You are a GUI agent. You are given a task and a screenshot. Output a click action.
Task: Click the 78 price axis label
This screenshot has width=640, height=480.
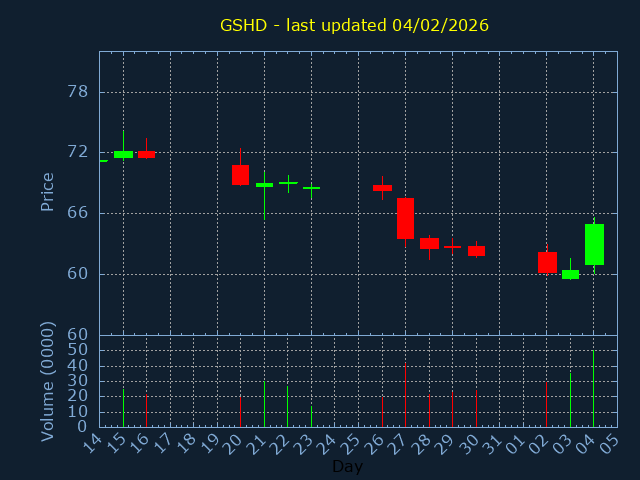(x=76, y=92)
